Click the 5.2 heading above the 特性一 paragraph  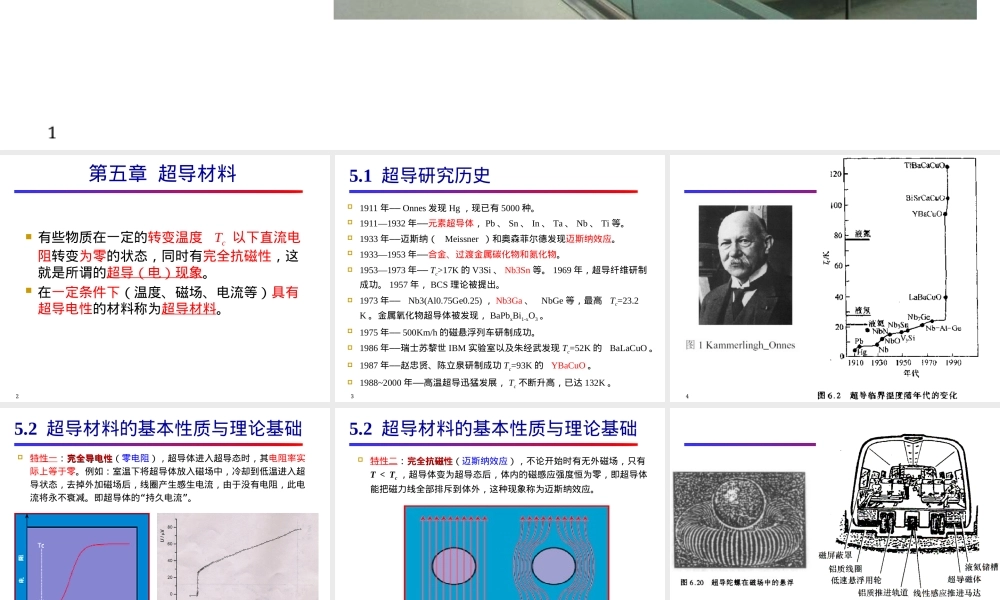tap(158, 428)
